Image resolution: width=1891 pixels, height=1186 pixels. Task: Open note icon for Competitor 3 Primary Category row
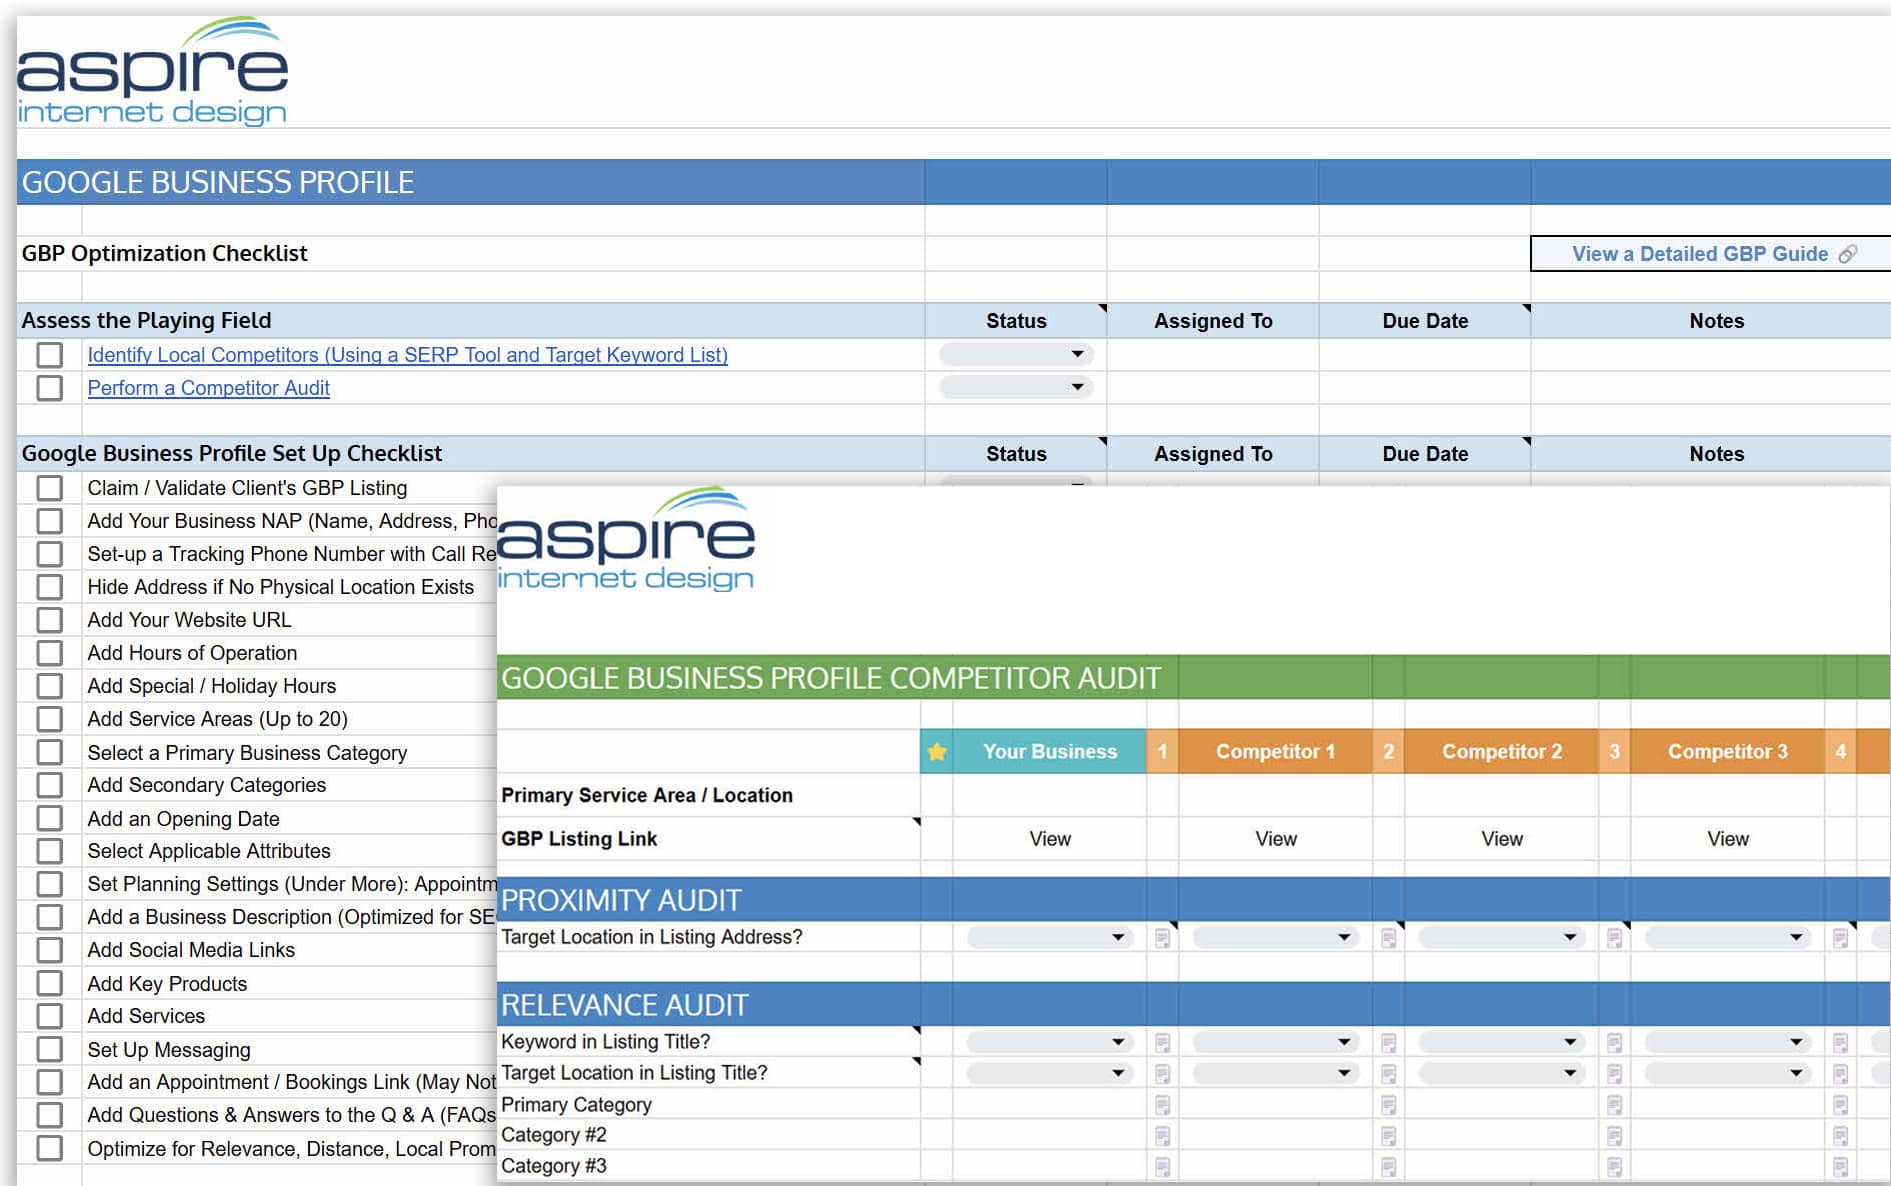[x=1840, y=1105]
